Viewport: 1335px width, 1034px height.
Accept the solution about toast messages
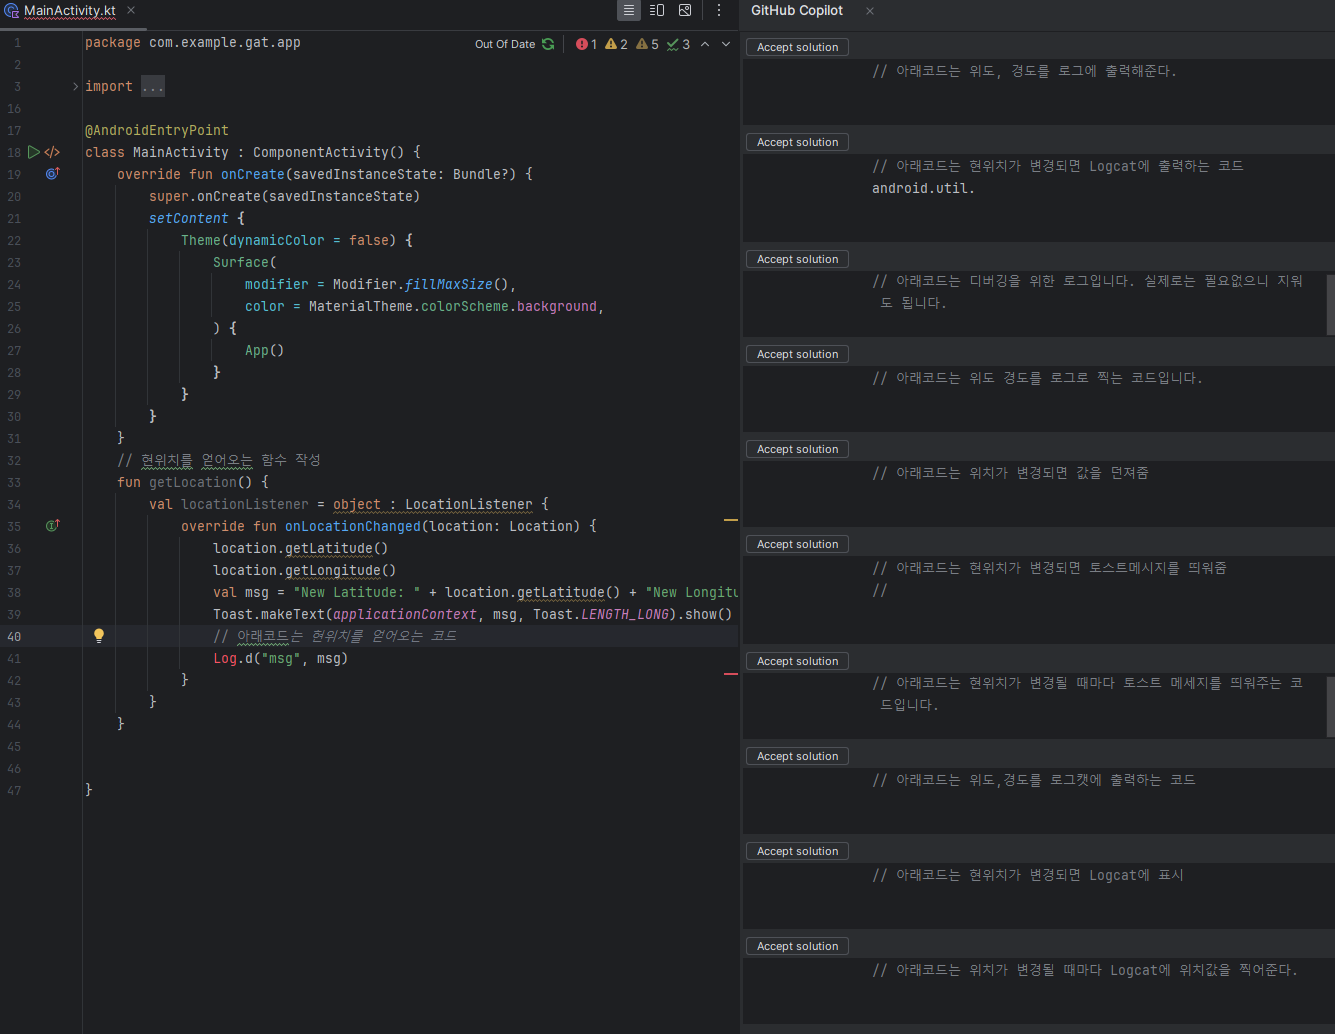797,543
